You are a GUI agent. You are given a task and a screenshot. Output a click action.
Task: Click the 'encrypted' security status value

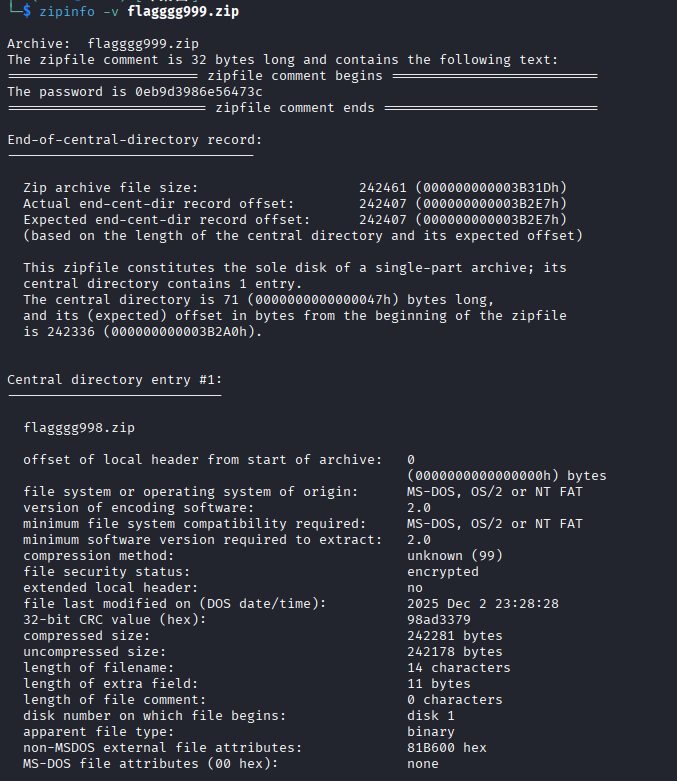coord(443,571)
